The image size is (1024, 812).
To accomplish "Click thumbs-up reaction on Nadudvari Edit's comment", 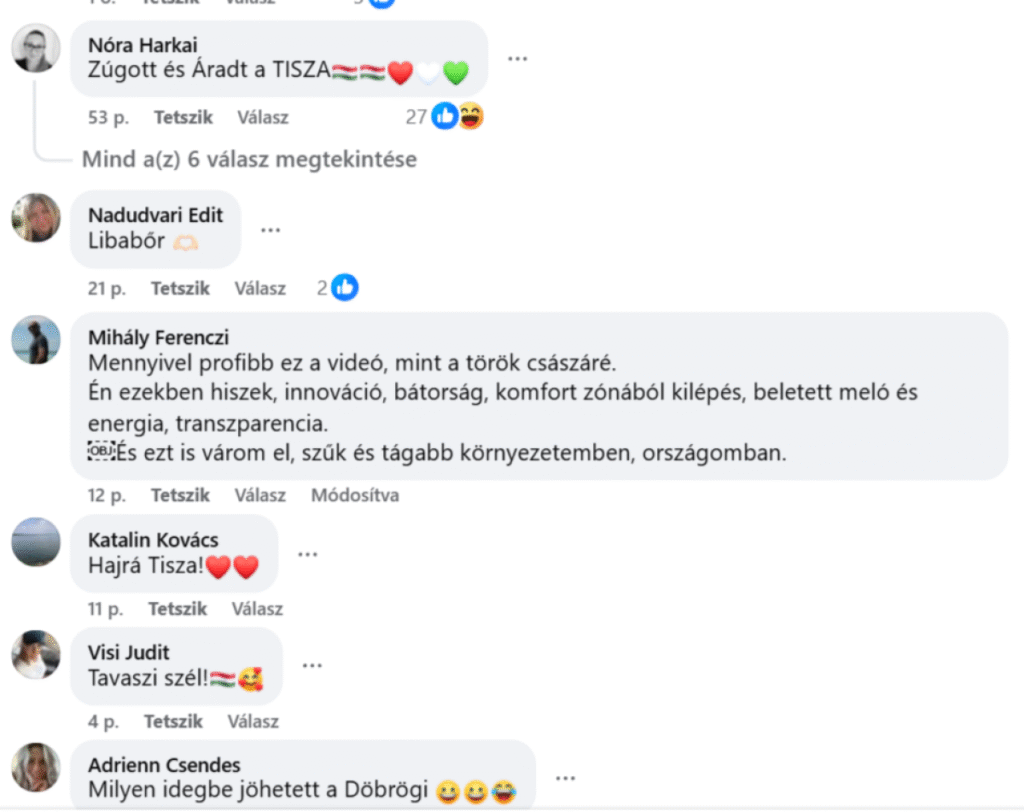I will click(345, 288).
